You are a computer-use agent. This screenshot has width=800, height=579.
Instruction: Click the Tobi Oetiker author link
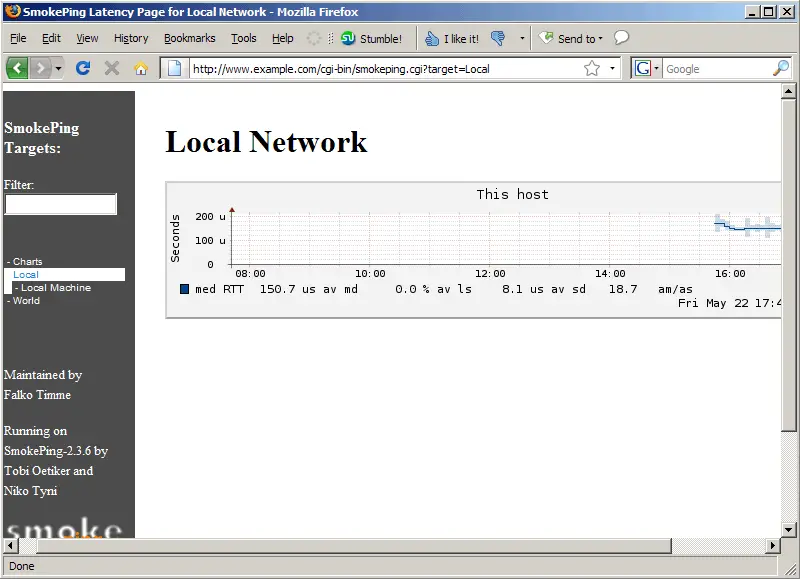pos(37,471)
